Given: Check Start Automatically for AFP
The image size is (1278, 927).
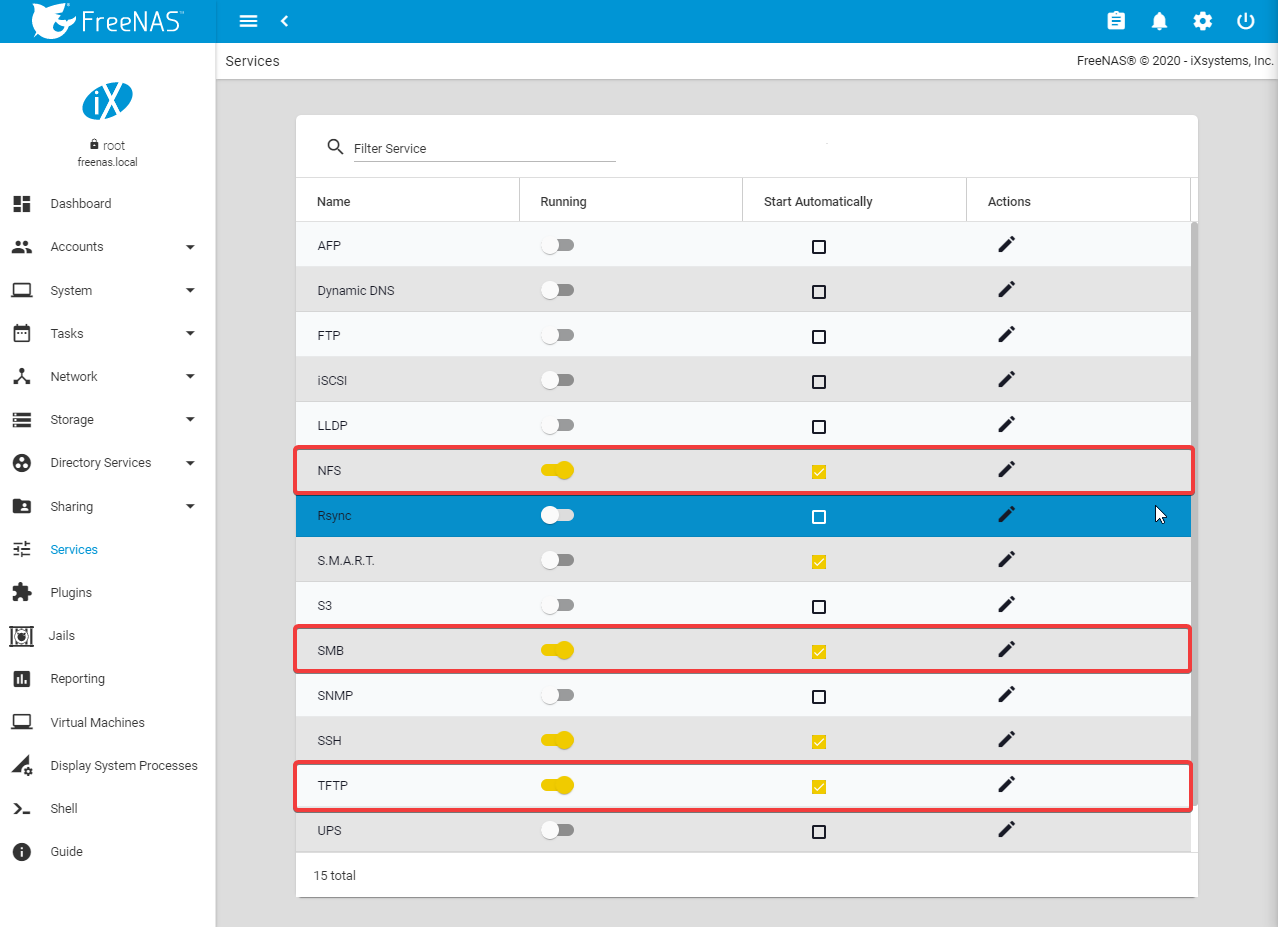Looking at the screenshot, I should click(819, 247).
